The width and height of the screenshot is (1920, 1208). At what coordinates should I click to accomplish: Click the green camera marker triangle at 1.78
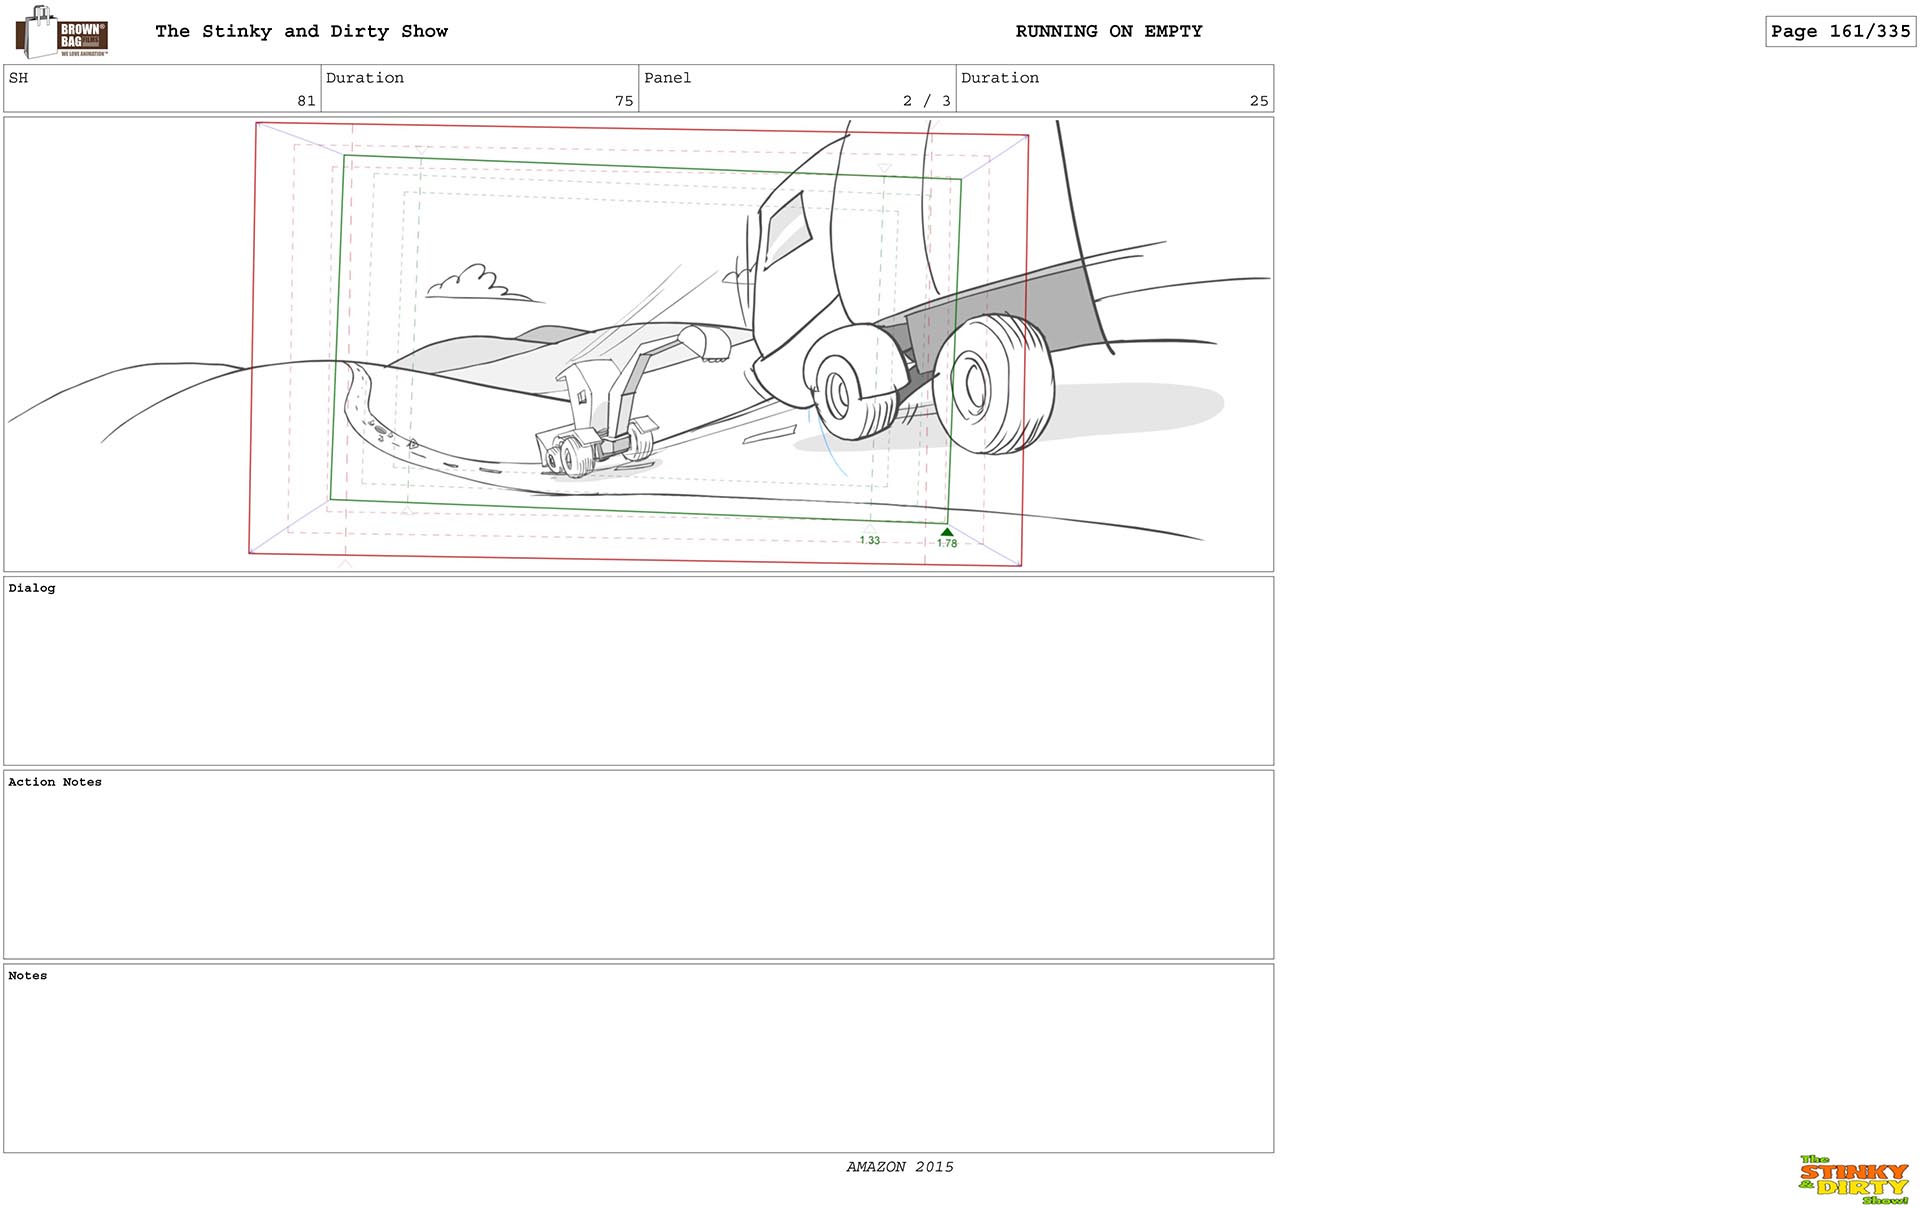(946, 532)
